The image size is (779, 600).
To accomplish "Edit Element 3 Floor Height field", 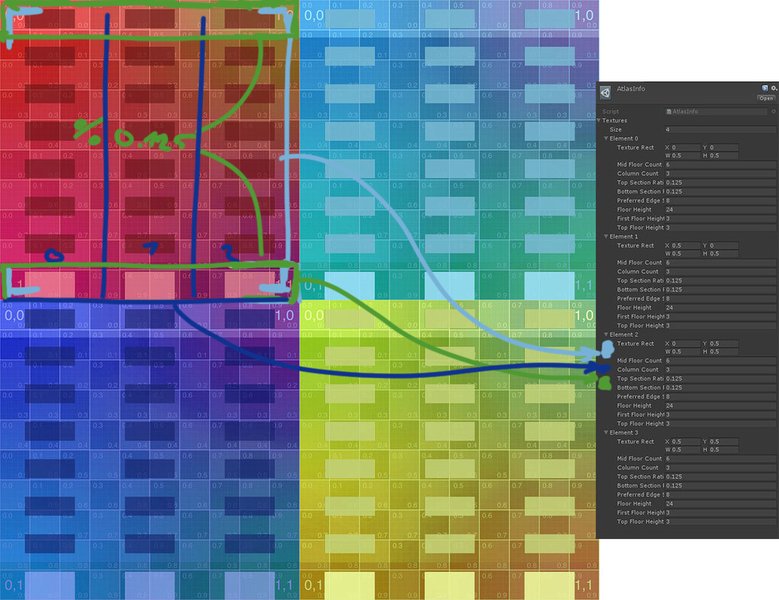I will pos(720,504).
